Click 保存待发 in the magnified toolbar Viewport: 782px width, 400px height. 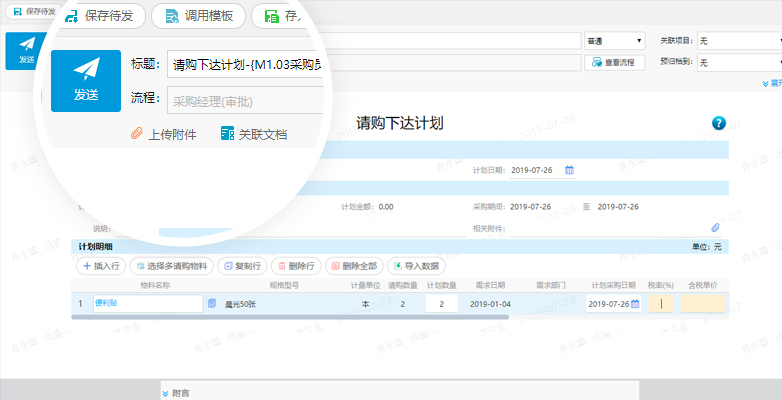point(99,17)
